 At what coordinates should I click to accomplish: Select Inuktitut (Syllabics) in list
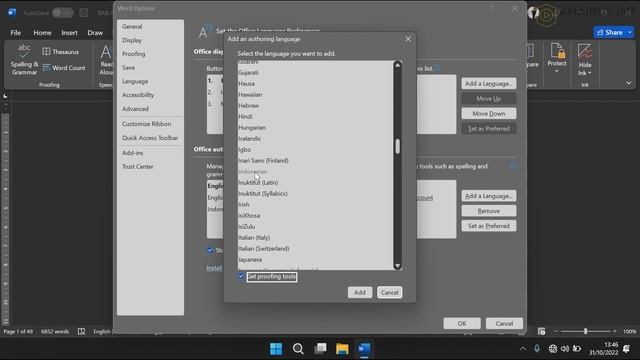[x=316, y=193]
